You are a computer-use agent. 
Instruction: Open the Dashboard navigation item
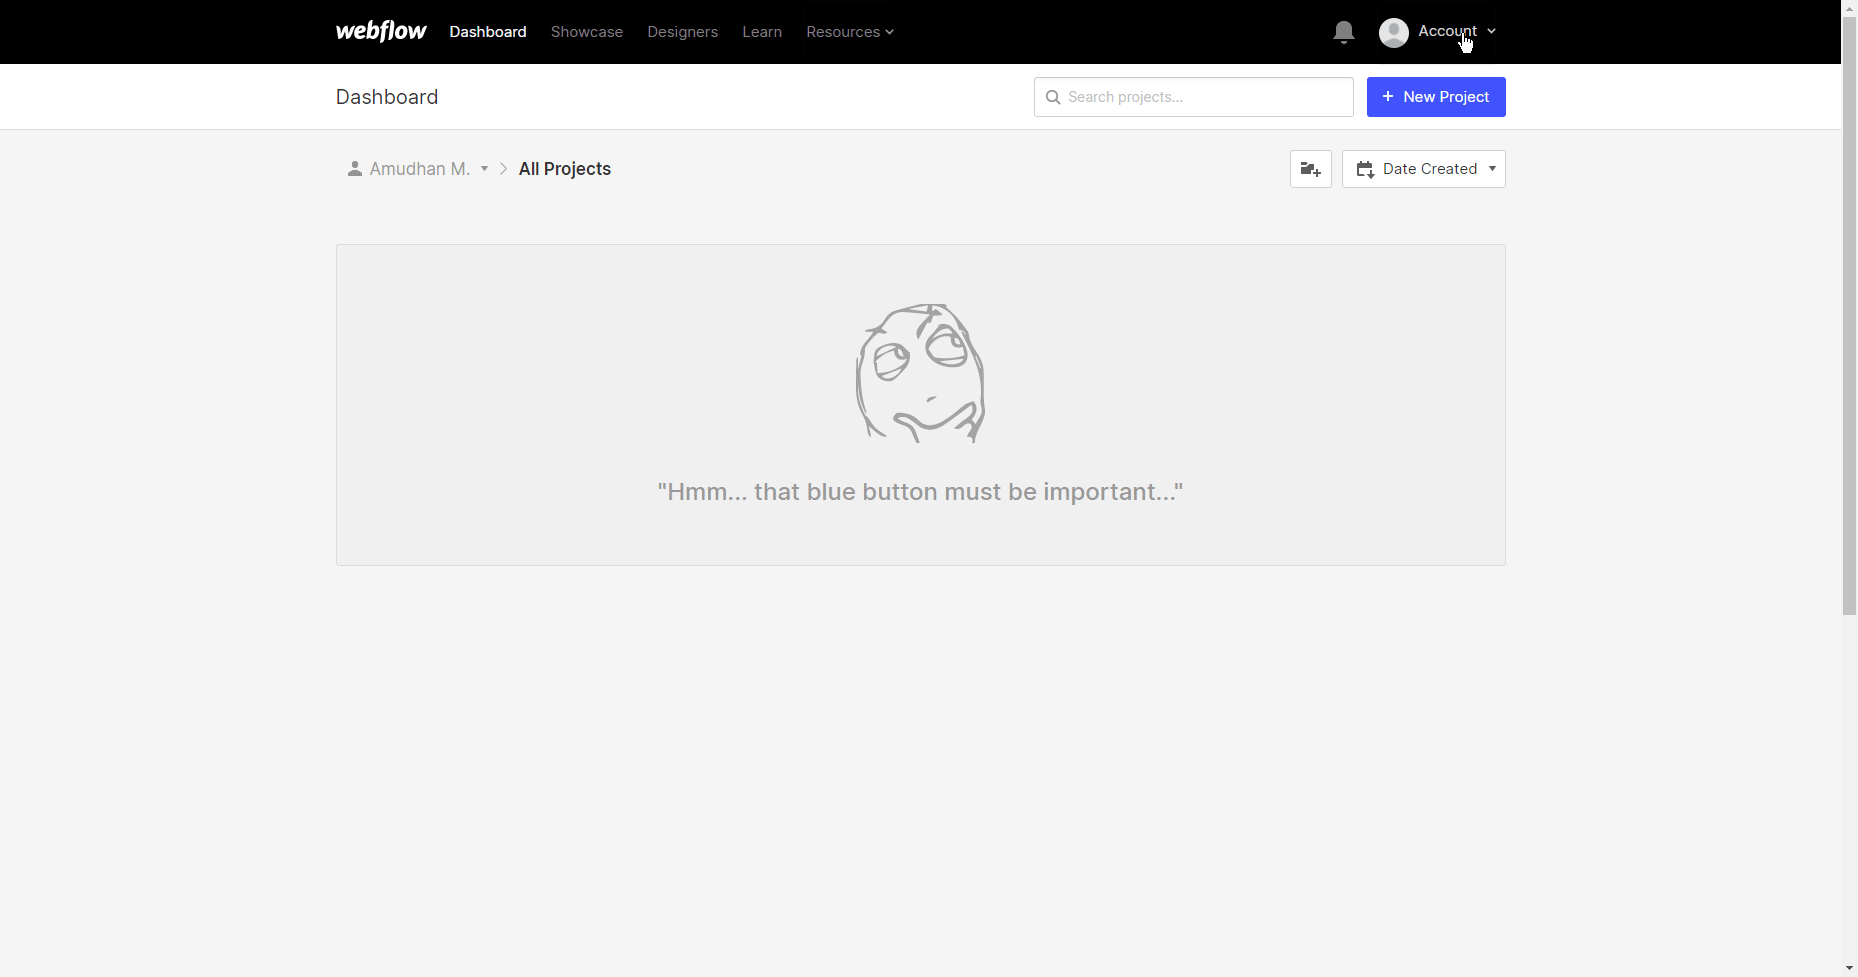tap(488, 31)
